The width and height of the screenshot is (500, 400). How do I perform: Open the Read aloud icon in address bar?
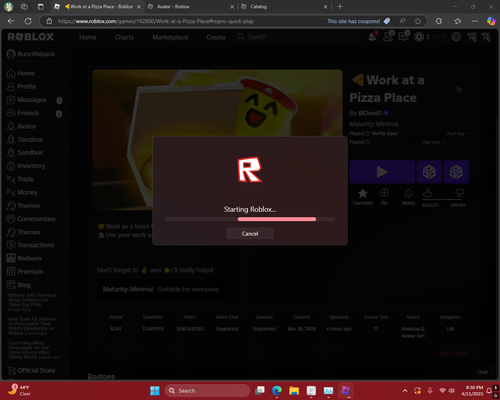[403, 21]
